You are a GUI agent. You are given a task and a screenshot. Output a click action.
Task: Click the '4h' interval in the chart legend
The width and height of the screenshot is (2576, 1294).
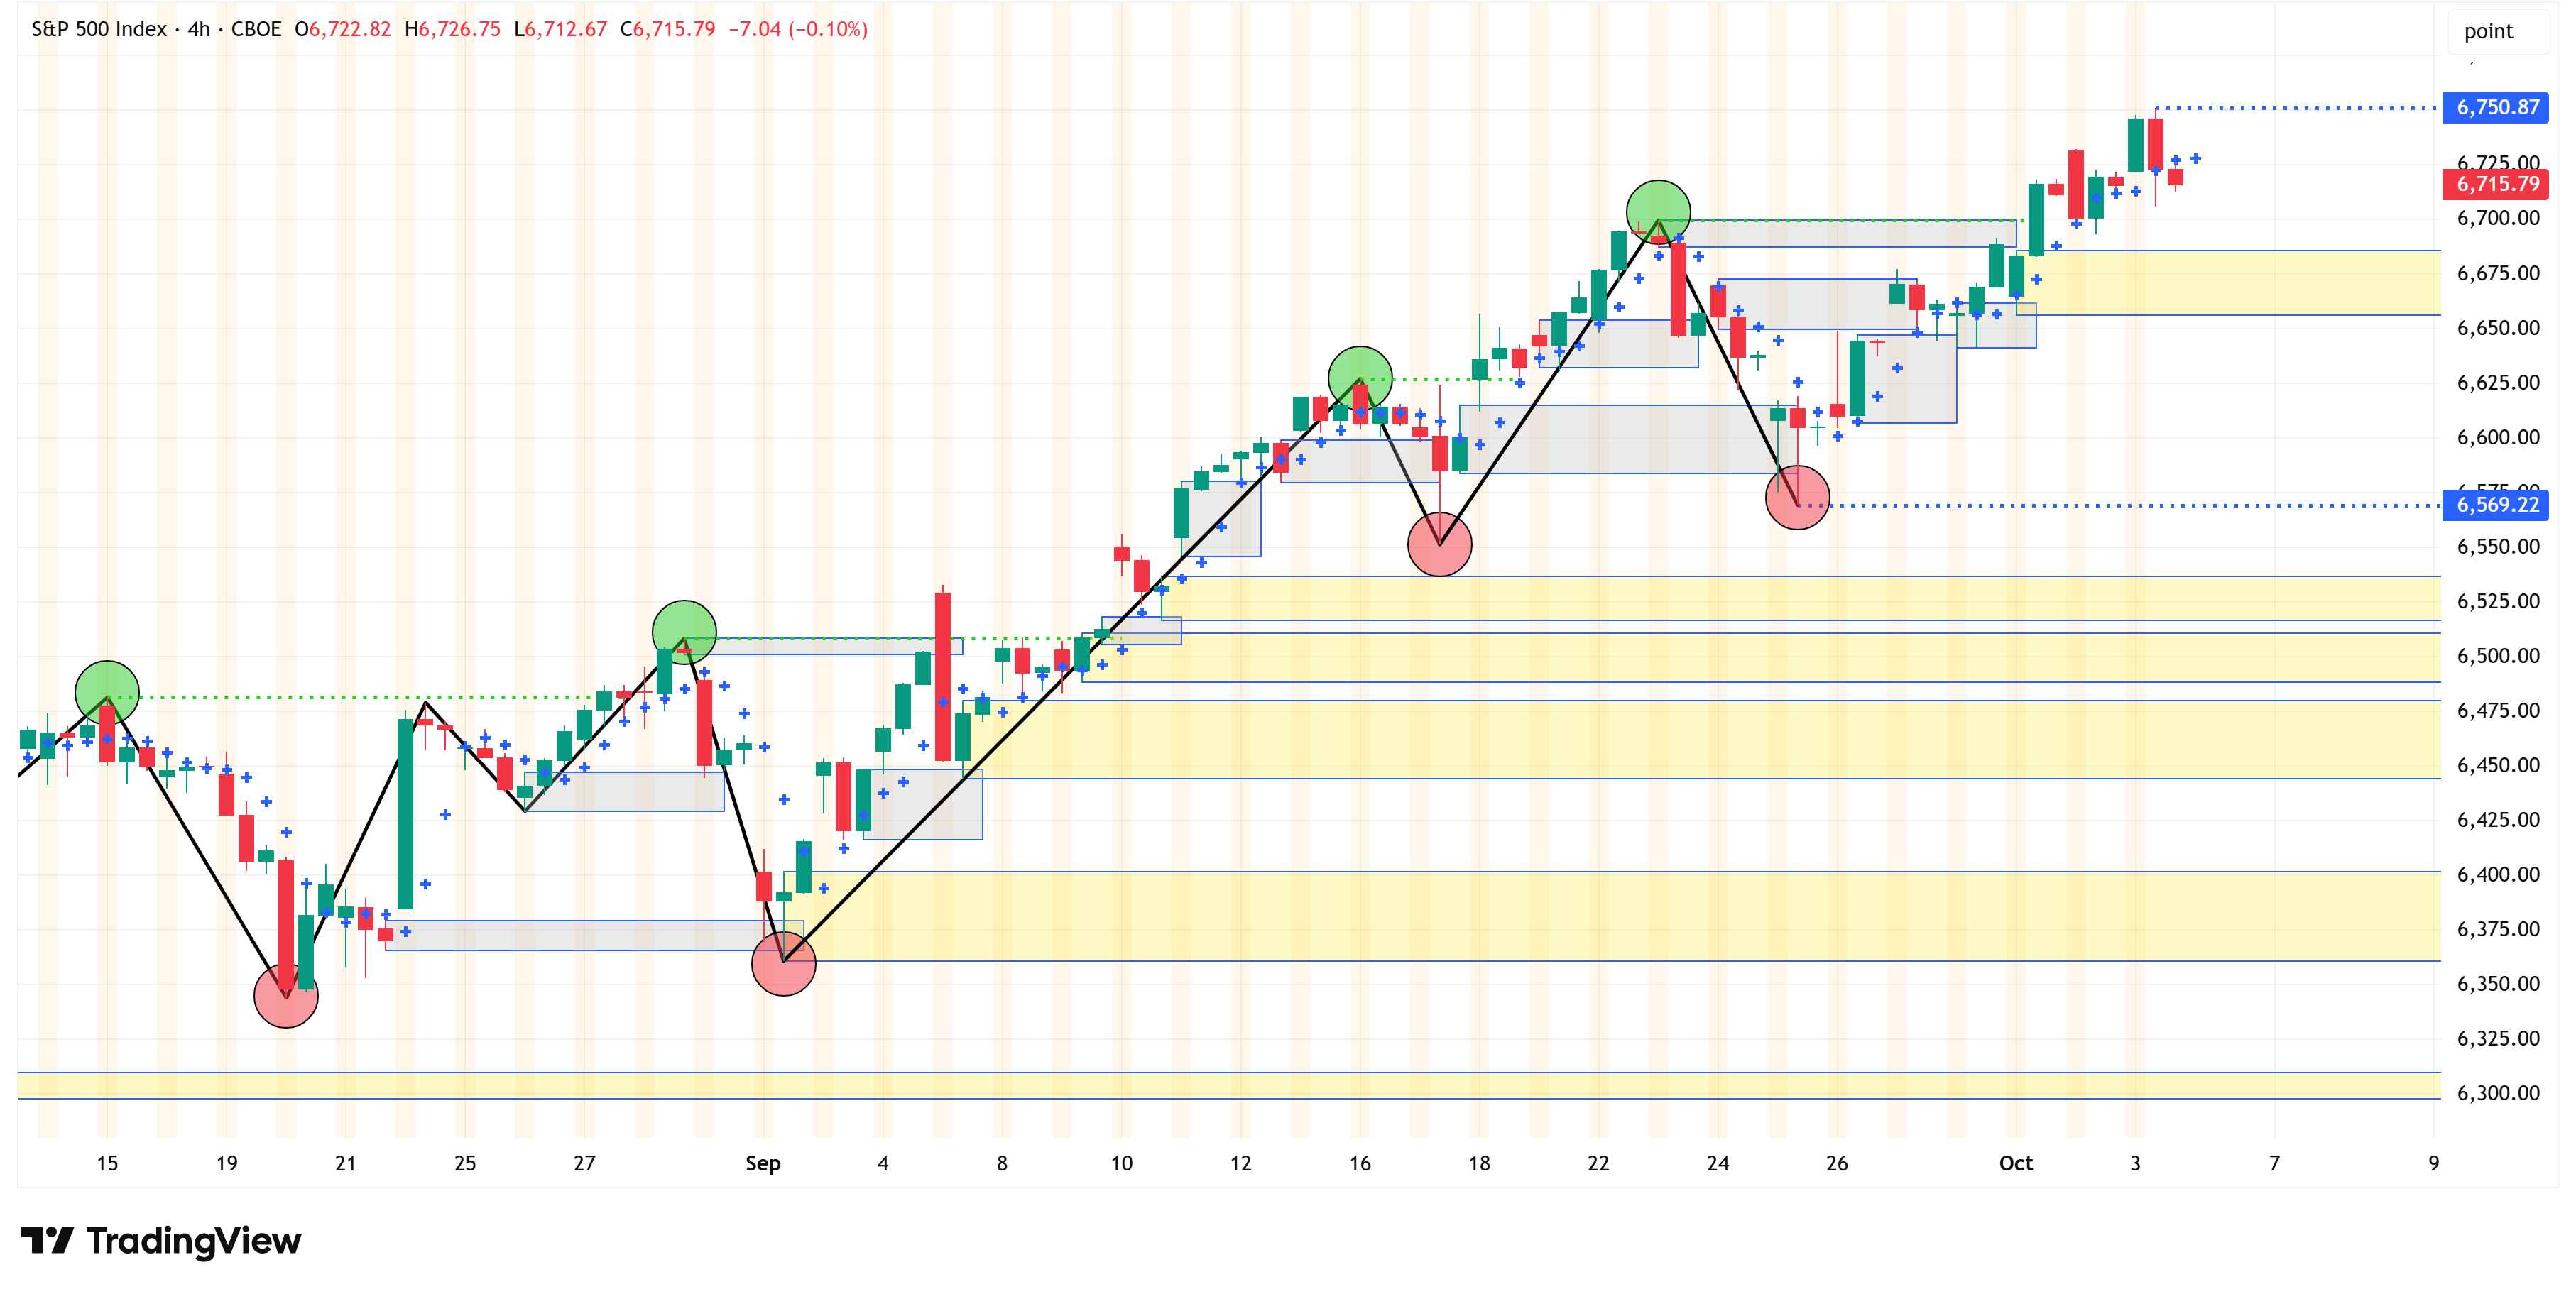coord(199,29)
